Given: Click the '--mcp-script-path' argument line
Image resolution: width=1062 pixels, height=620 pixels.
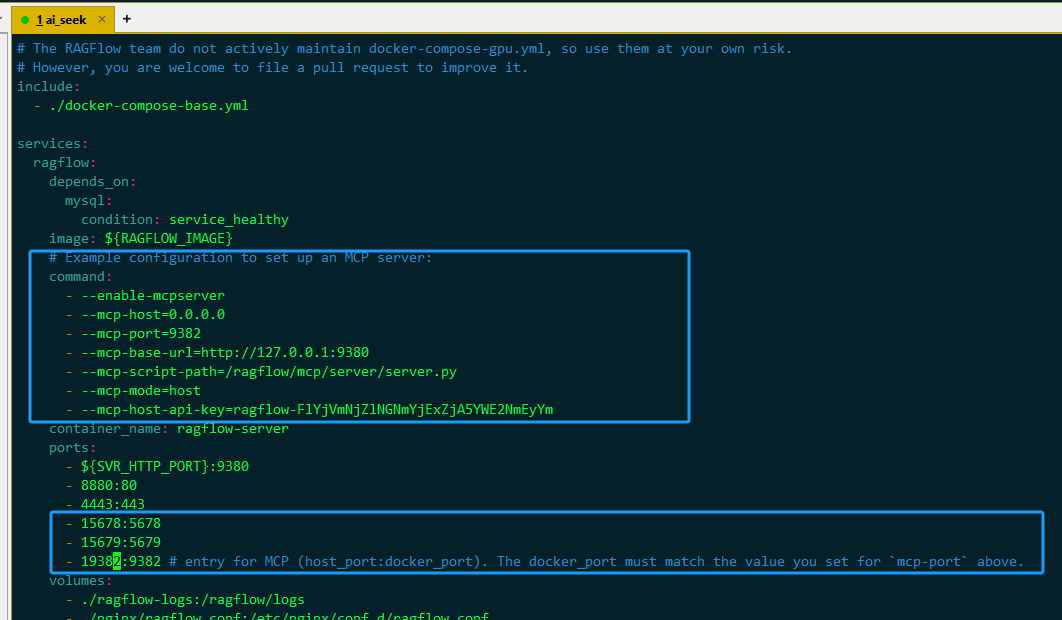Looking at the screenshot, I should [x=269, y=371].
